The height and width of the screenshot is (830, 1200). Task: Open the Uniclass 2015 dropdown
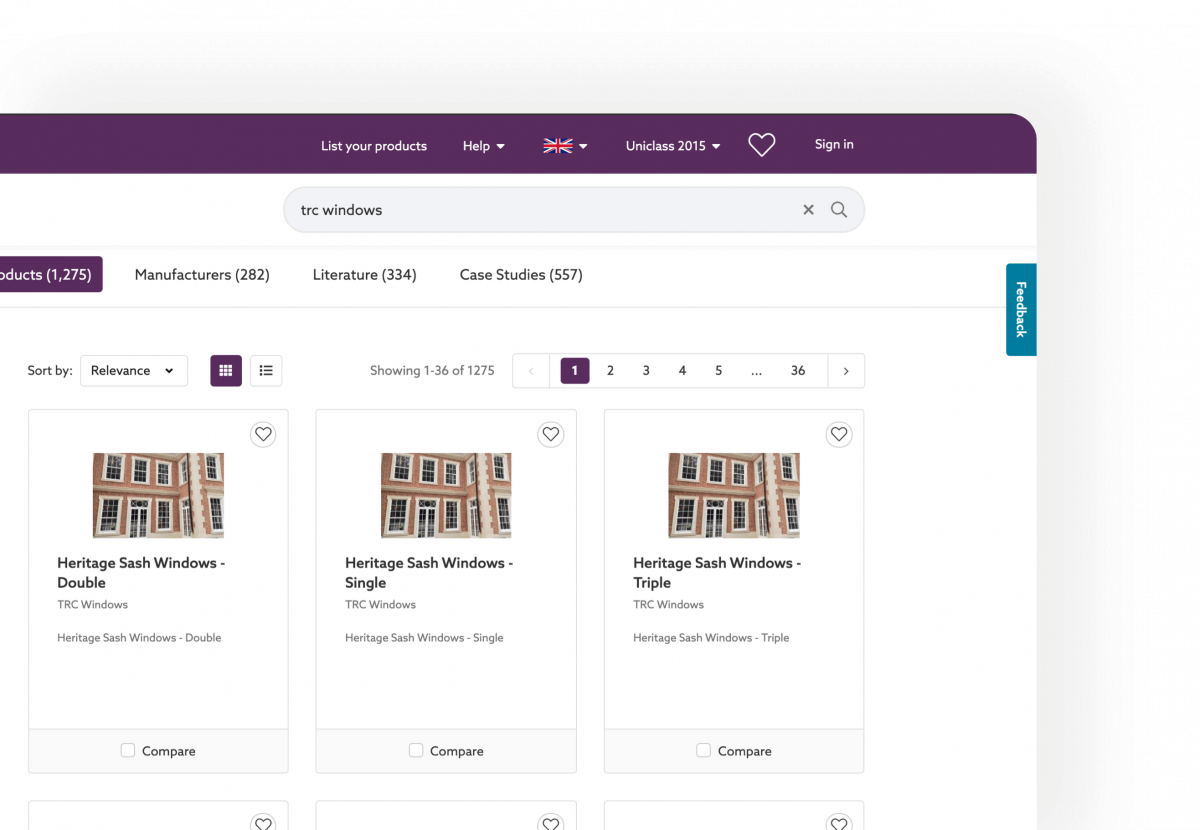672,146
